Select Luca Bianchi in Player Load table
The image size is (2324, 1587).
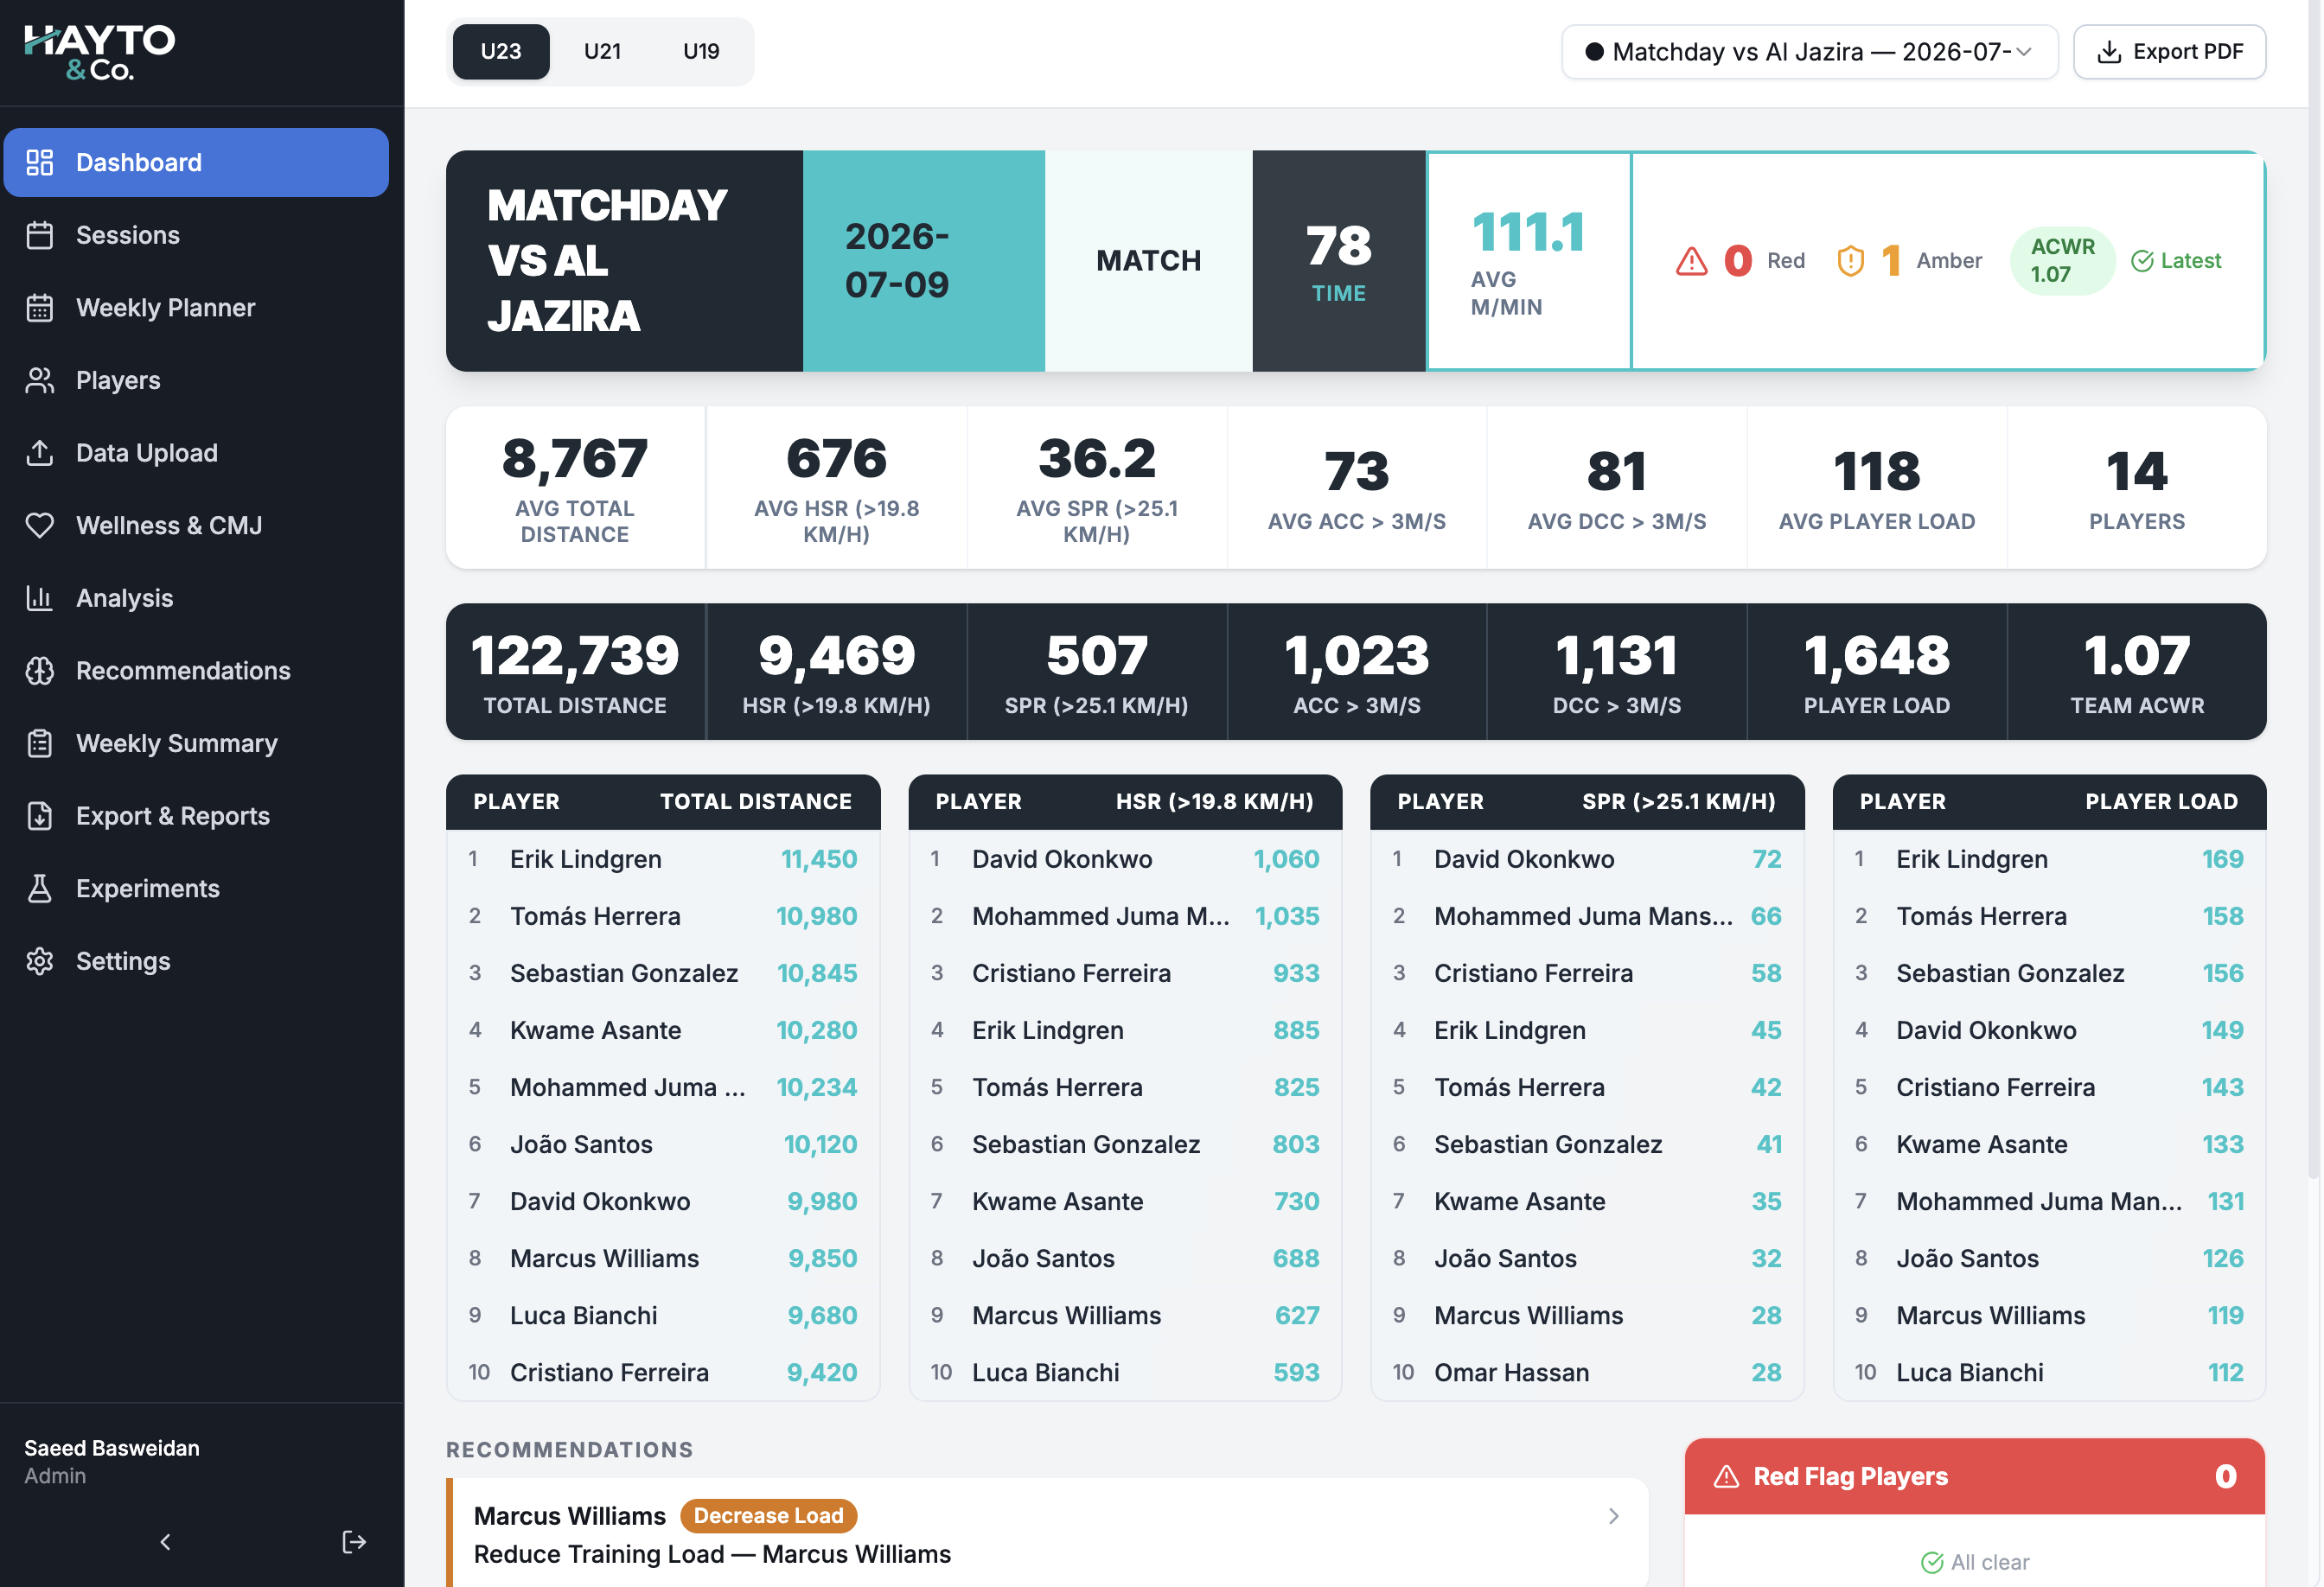(2049, 1373)
